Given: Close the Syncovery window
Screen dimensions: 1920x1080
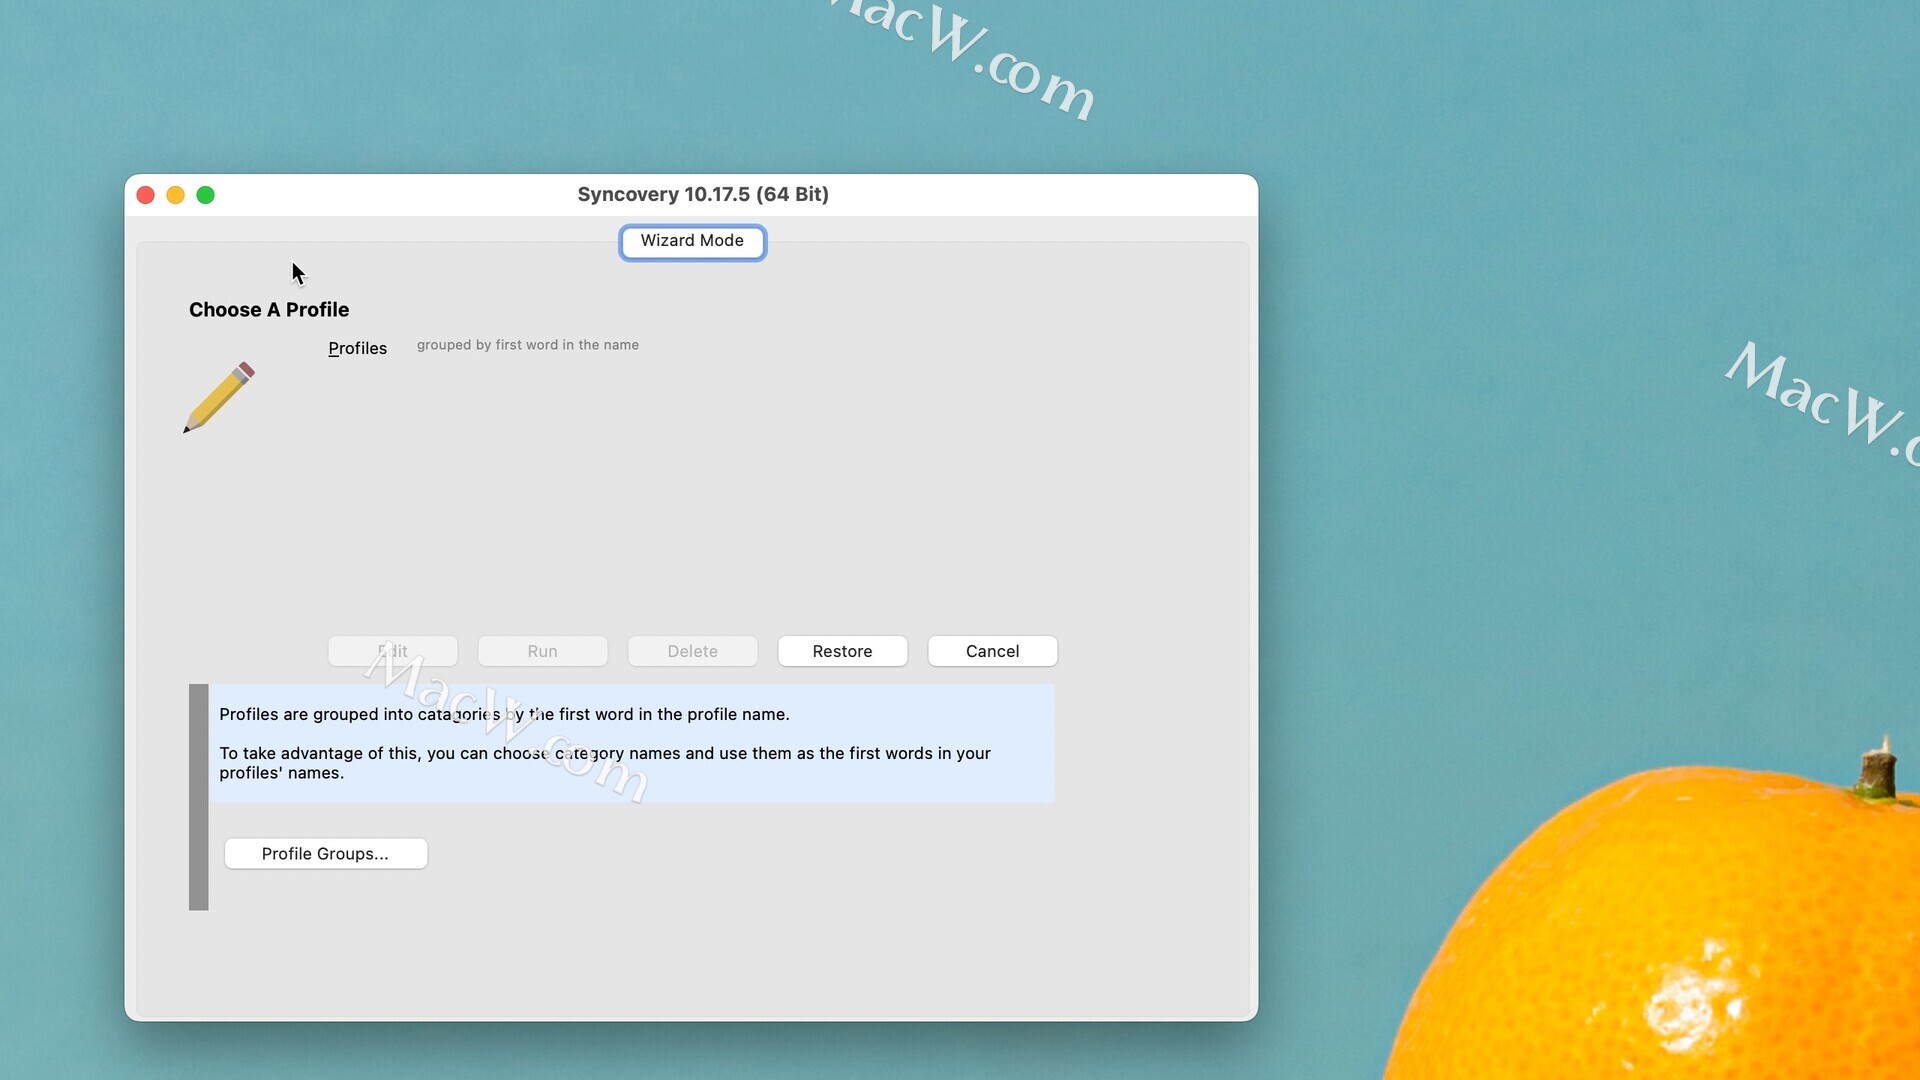Looking at the screenshot, I should pyautogui.click(x=146, y=195).
